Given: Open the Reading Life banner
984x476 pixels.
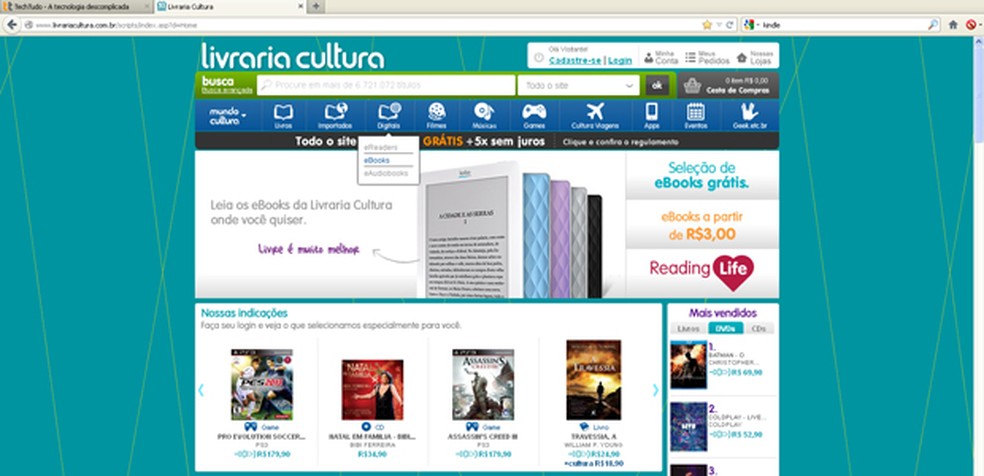Looking at the screenshot, I should point(702,273).
